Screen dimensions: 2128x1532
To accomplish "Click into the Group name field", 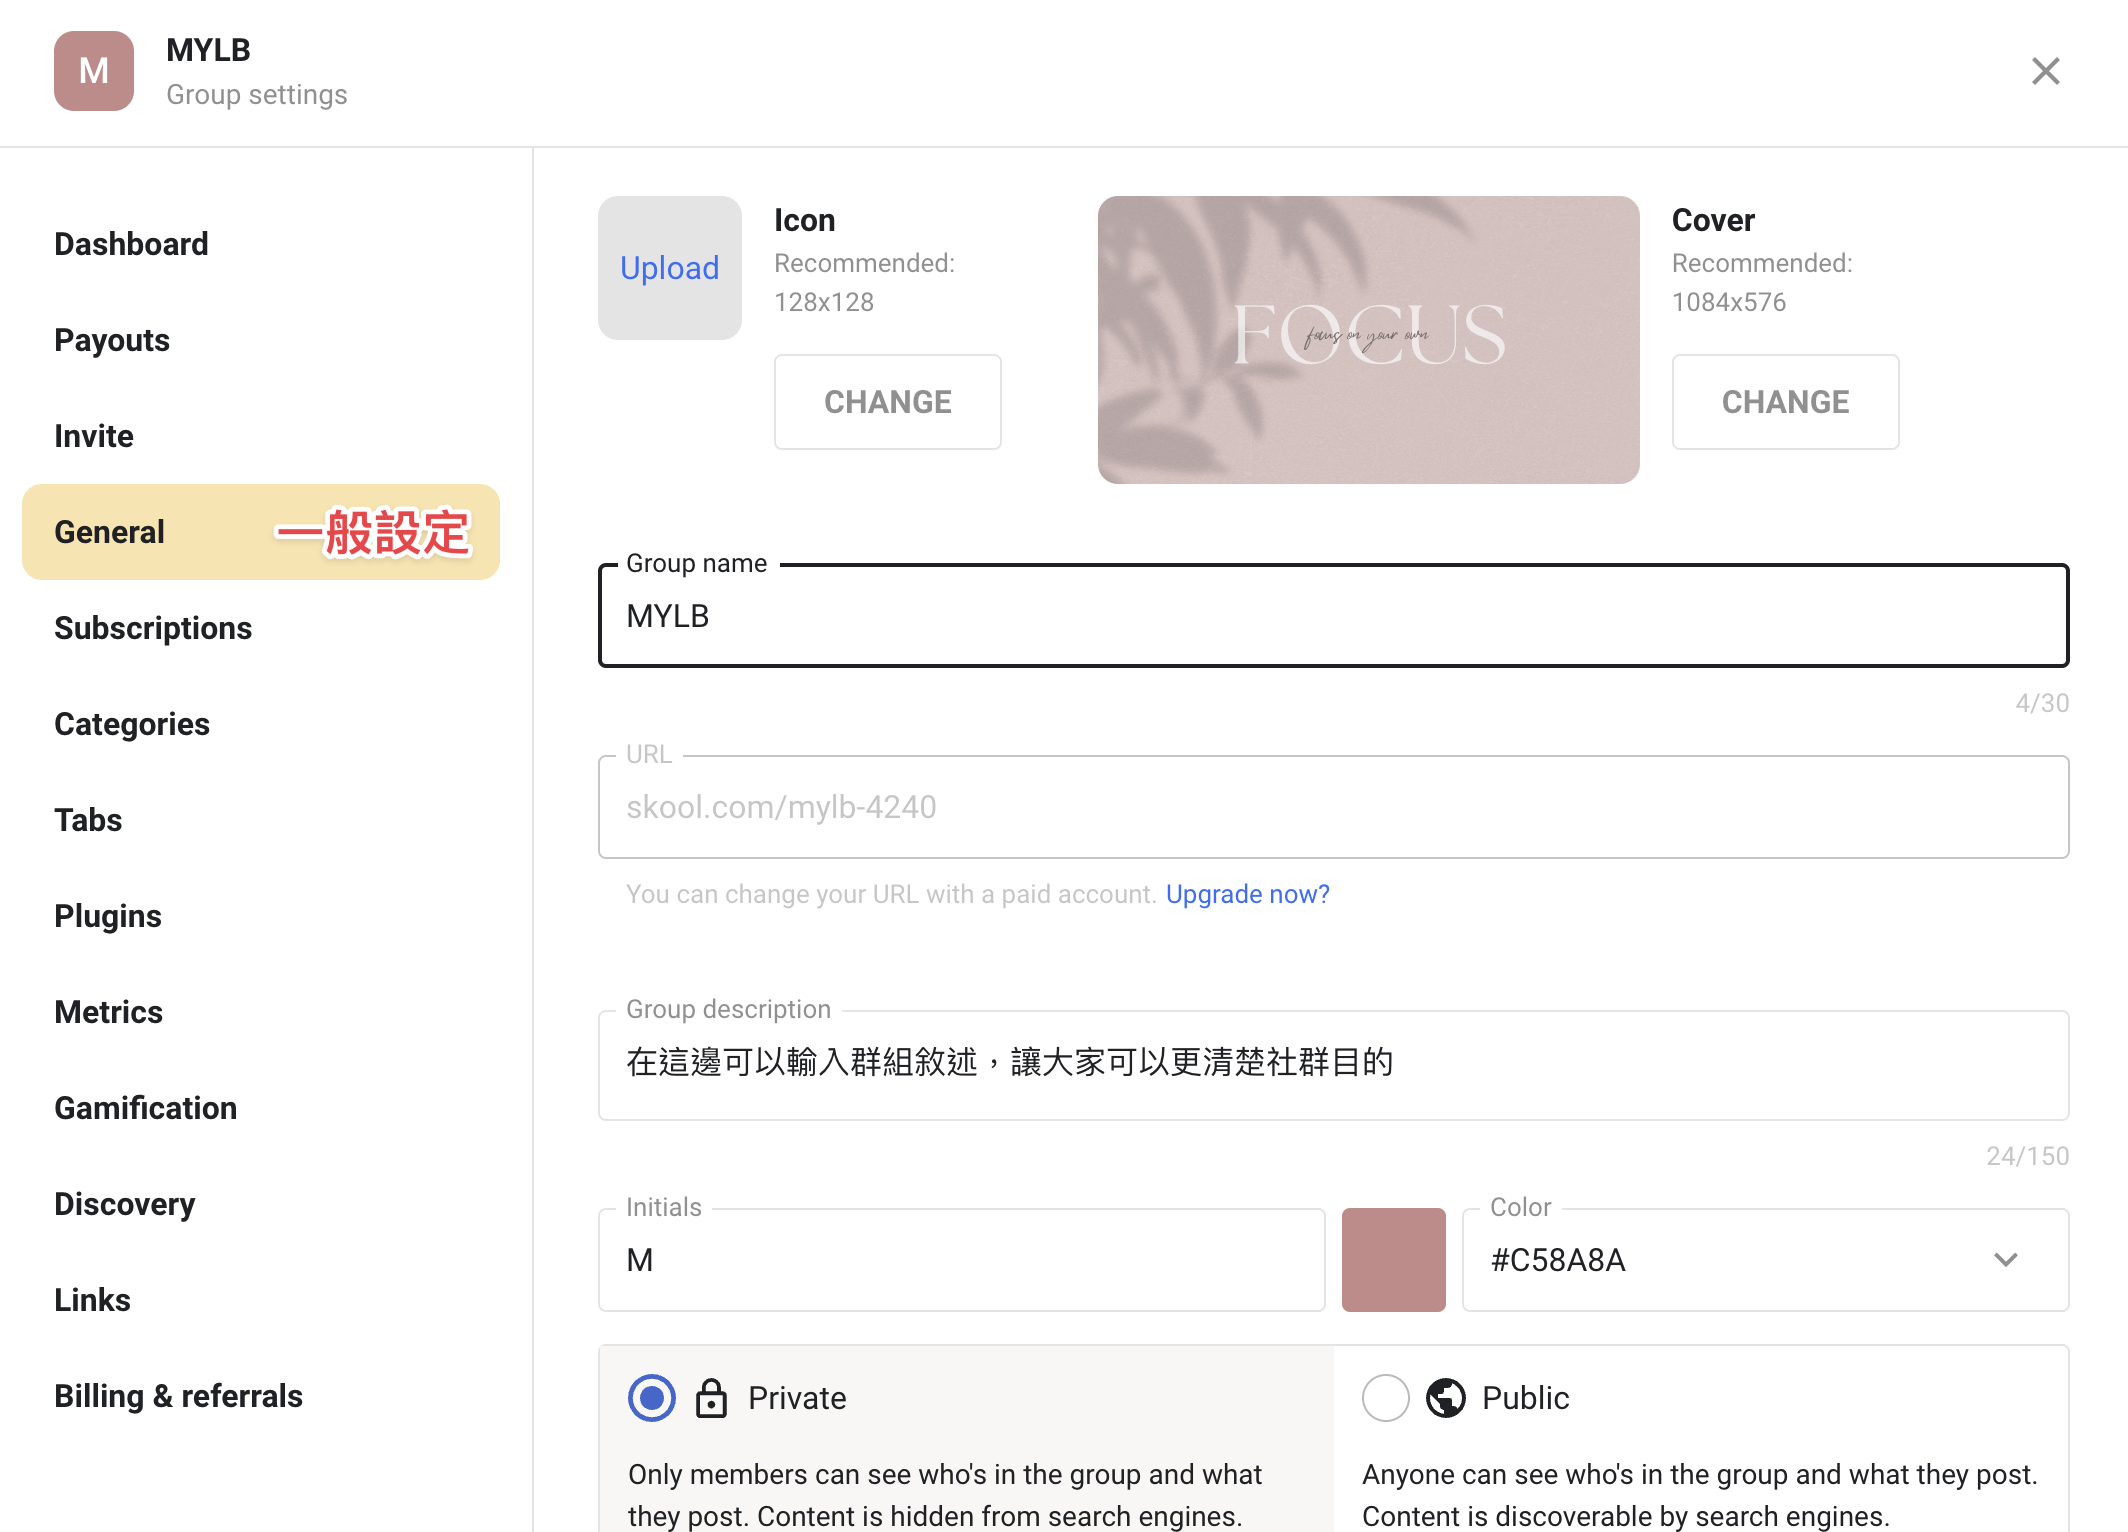I will [1334, 616].
